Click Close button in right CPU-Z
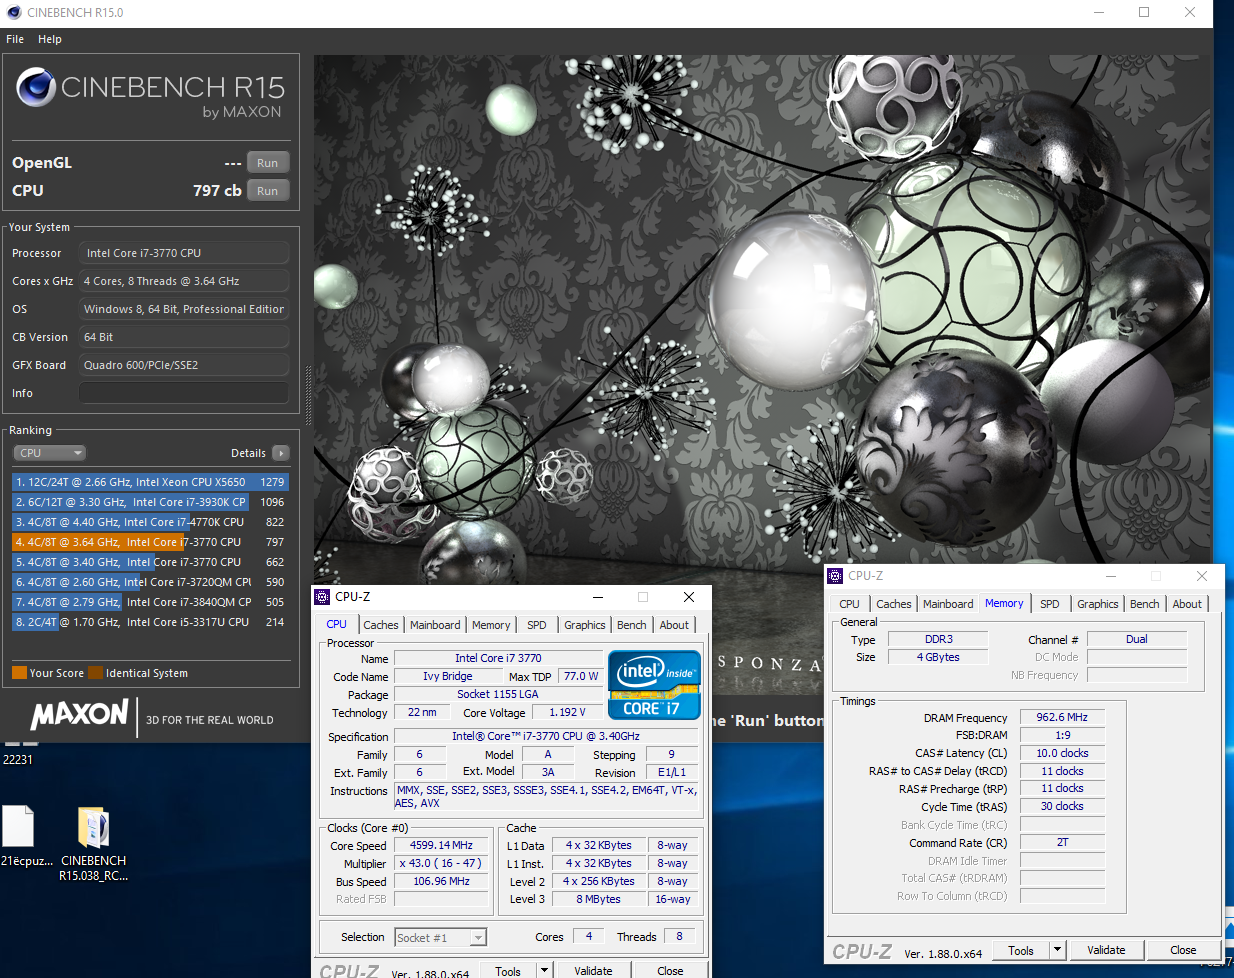 pos(1183,950)
